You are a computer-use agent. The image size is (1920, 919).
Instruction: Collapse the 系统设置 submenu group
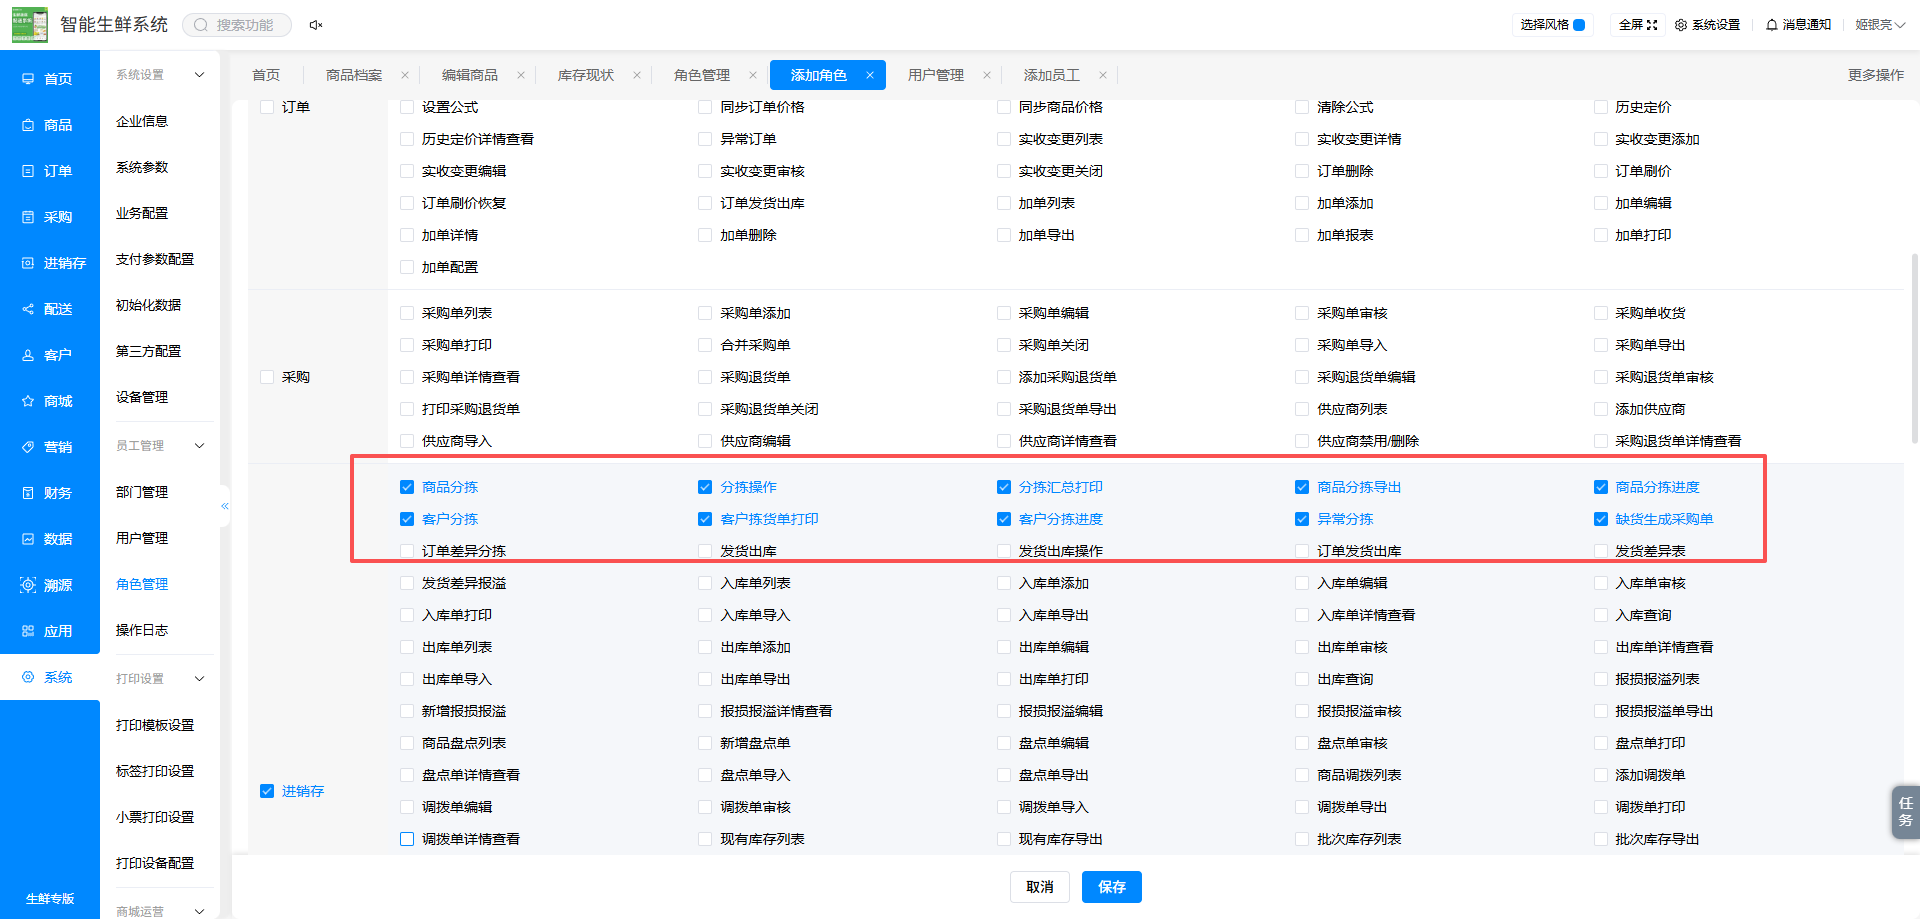coord(199,75)
